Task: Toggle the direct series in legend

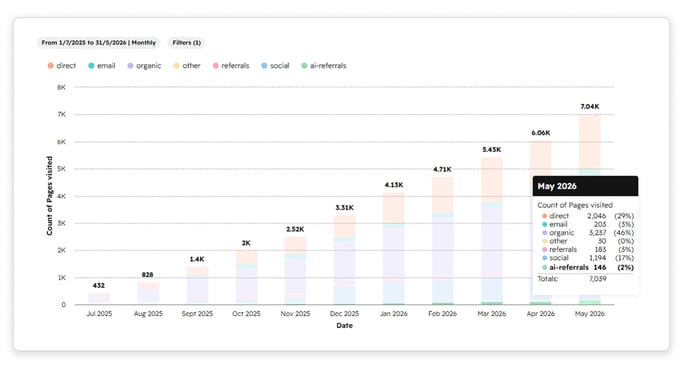Action: tap(62, 66)
